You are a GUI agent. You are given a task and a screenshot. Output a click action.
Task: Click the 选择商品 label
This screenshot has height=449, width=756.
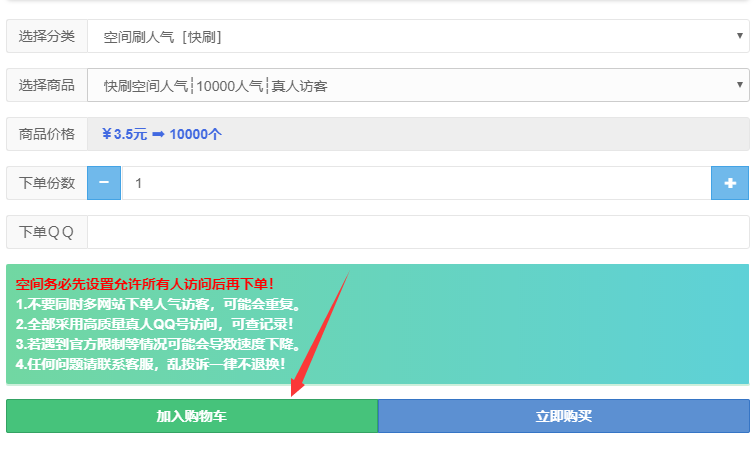point(47,85)
